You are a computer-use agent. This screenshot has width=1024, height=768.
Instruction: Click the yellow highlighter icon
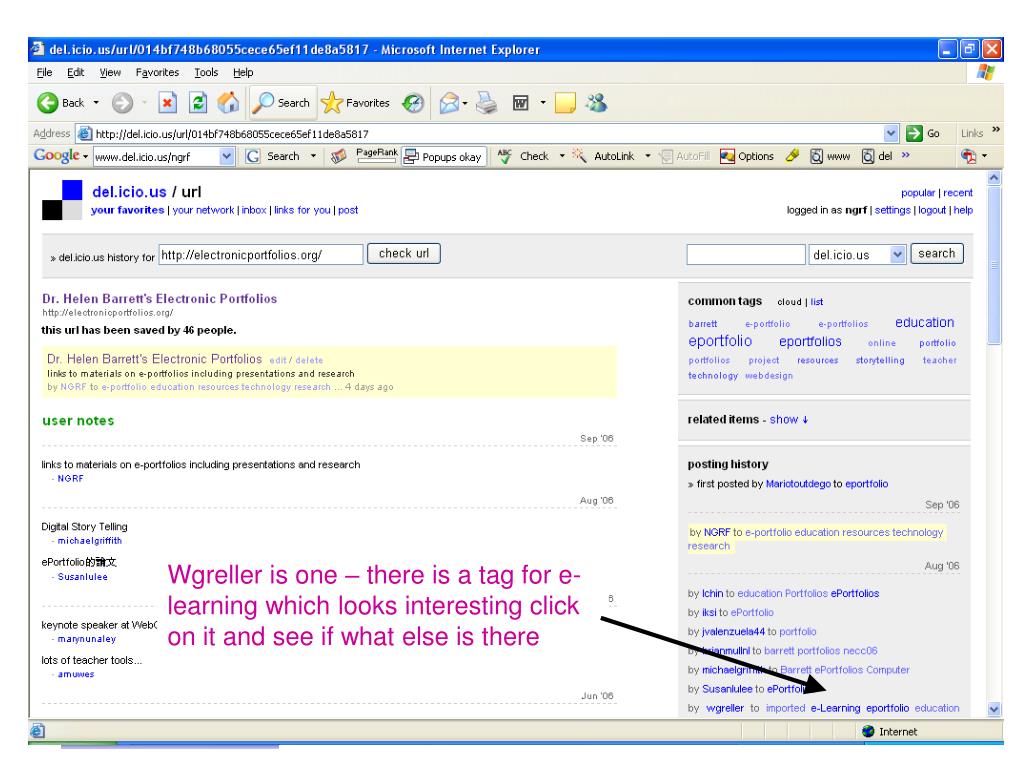pyautogui.click(x=792, y=156)
